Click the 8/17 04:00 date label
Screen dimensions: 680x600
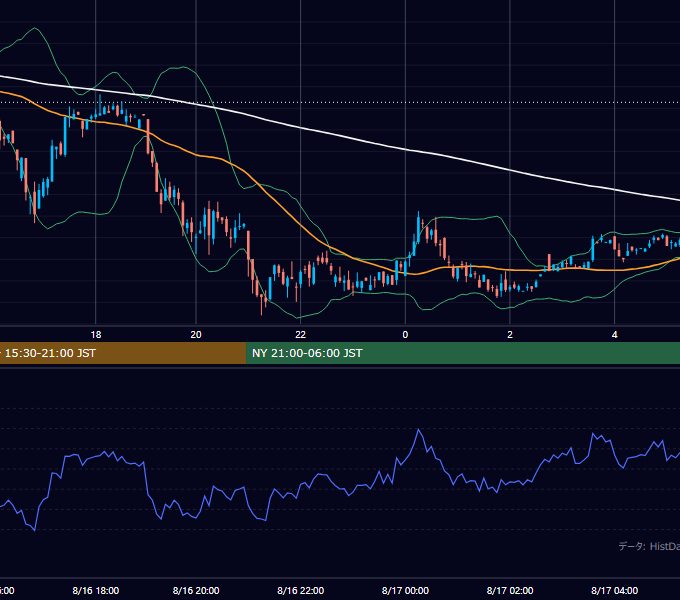pyautogui.click(x=615, y=590)
